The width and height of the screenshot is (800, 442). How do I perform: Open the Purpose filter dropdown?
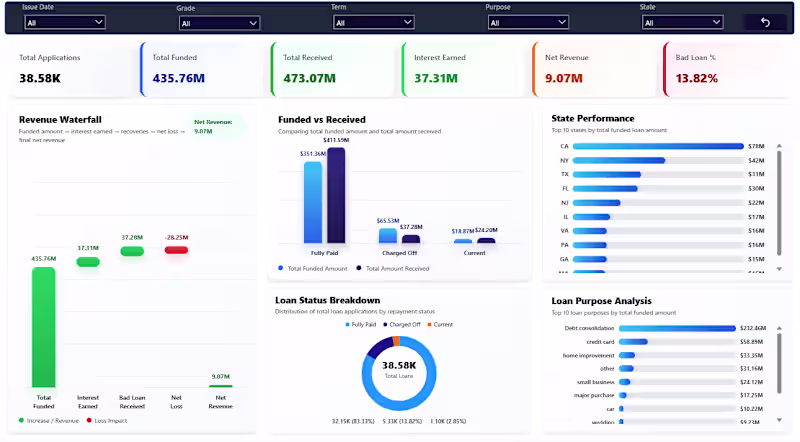(528, 22)
